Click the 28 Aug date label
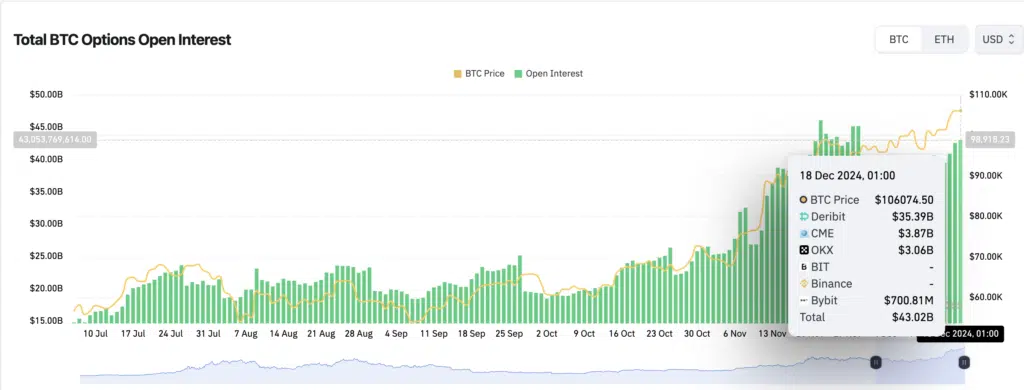This screenshot has width=1024, height=390. [359, 334]
